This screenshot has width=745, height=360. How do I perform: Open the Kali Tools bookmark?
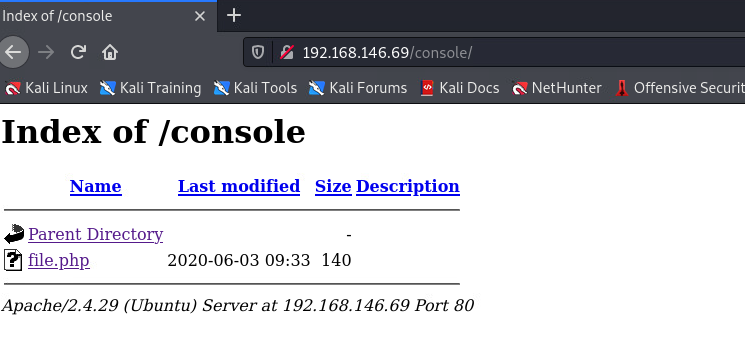click(x=256, y=88)
